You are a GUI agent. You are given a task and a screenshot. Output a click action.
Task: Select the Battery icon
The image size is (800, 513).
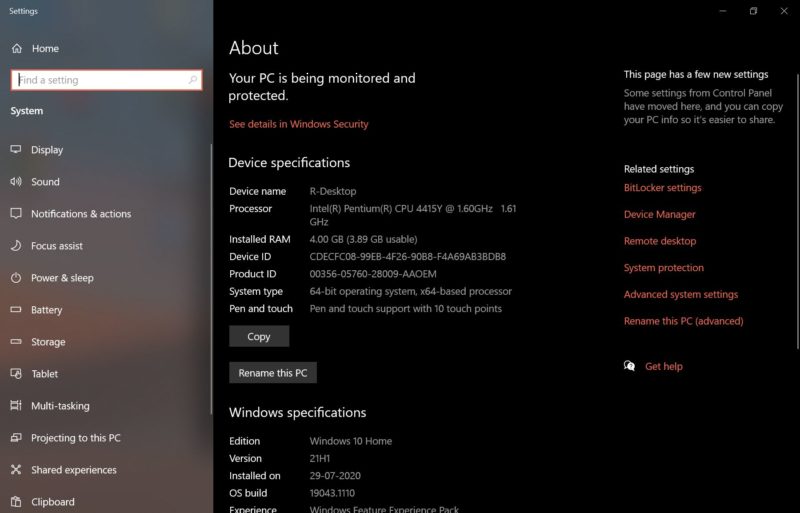coord(16,309)
